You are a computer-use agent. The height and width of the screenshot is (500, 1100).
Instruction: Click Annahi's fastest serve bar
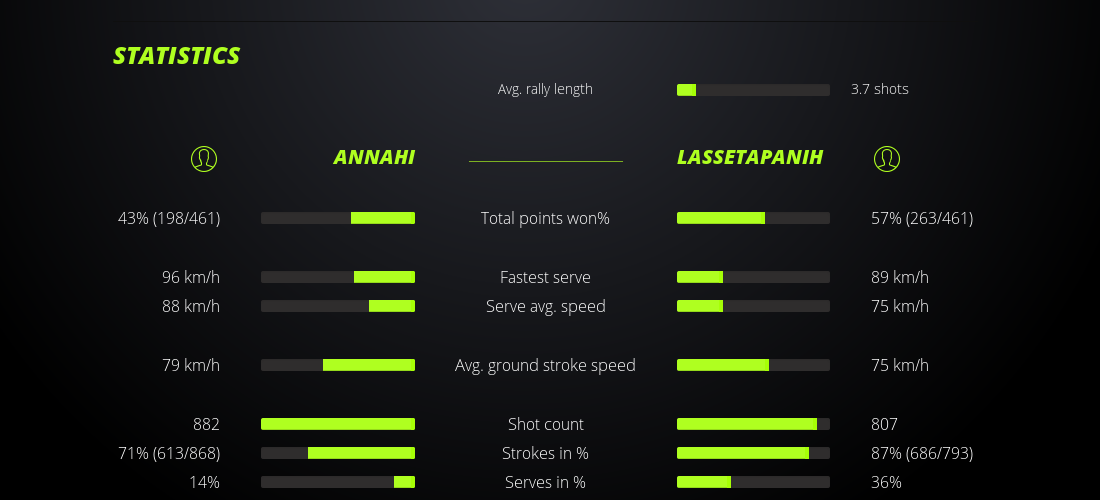click(338, 277)
